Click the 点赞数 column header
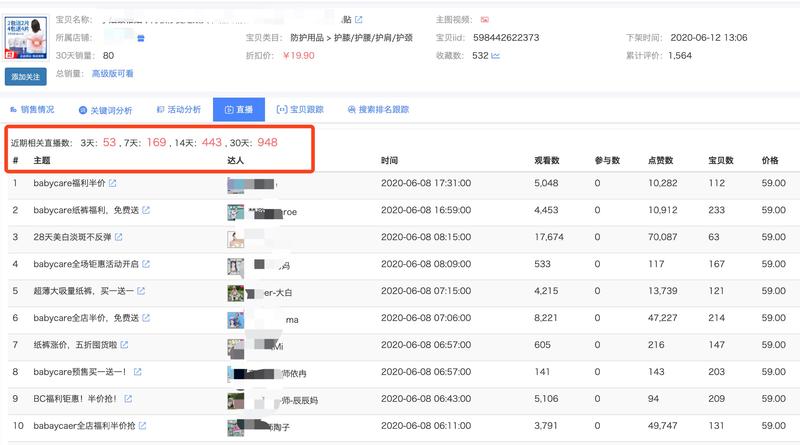This screenshot has height=445, width=800. pyautogui.click(x=661, y=160)
